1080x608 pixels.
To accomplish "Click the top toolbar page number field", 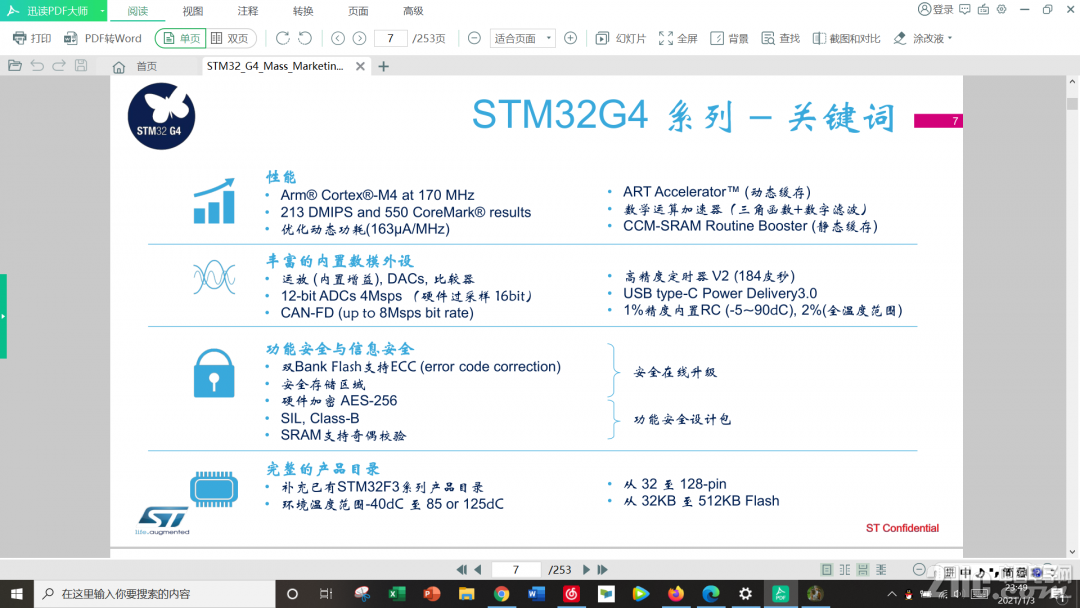I will [391, 39].
